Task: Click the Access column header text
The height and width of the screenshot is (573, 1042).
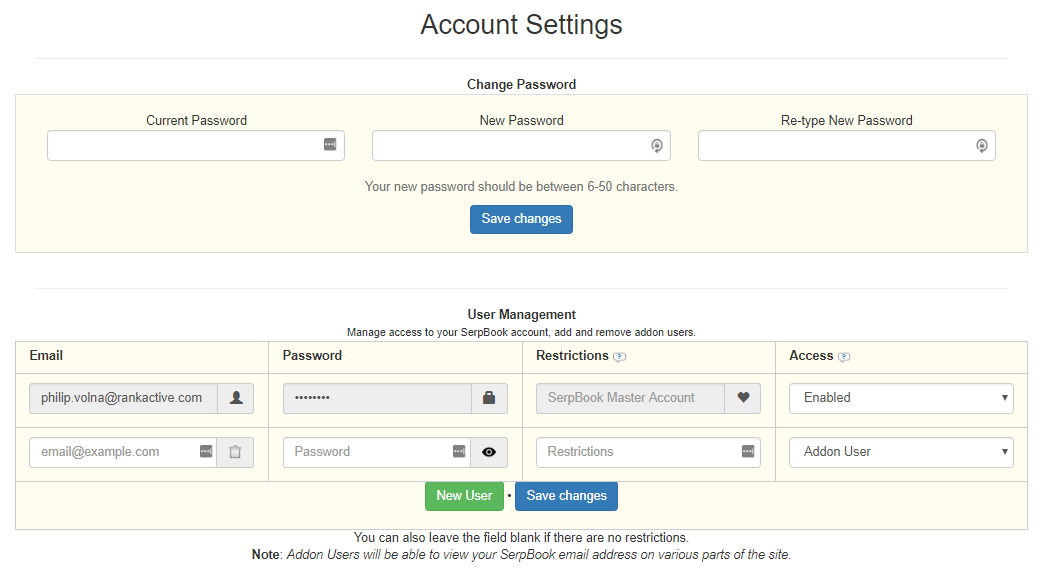Action: coord(811,356)
